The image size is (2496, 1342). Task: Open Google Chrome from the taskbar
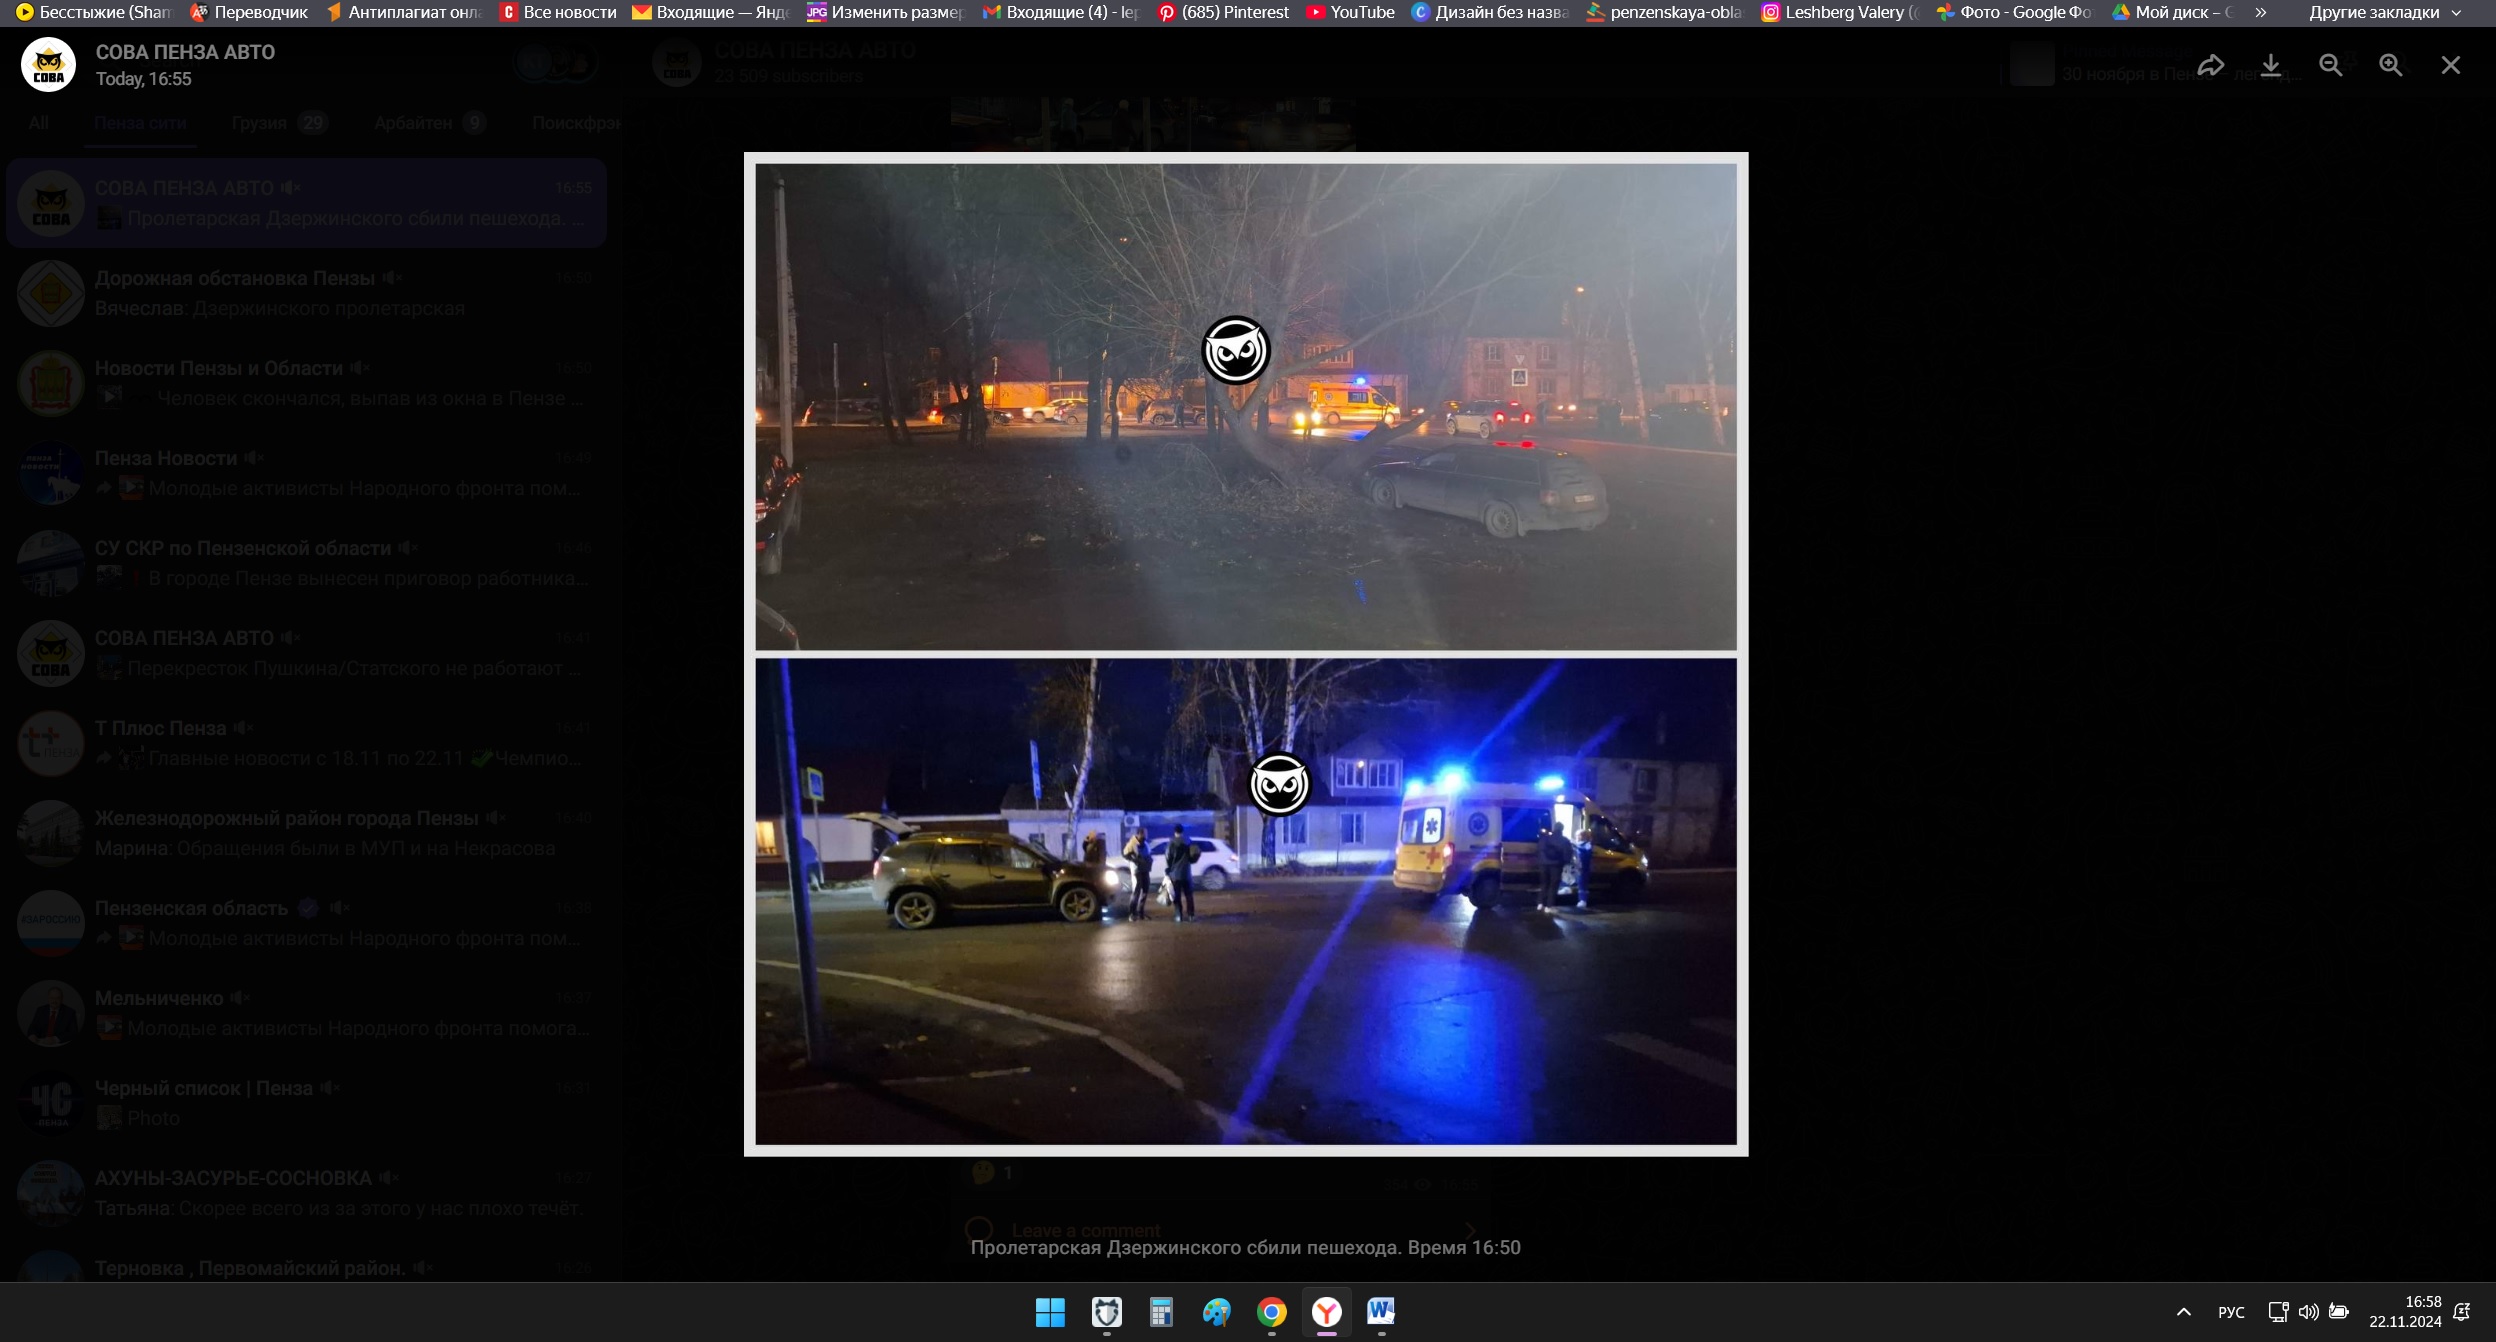click(1271, 1312)
